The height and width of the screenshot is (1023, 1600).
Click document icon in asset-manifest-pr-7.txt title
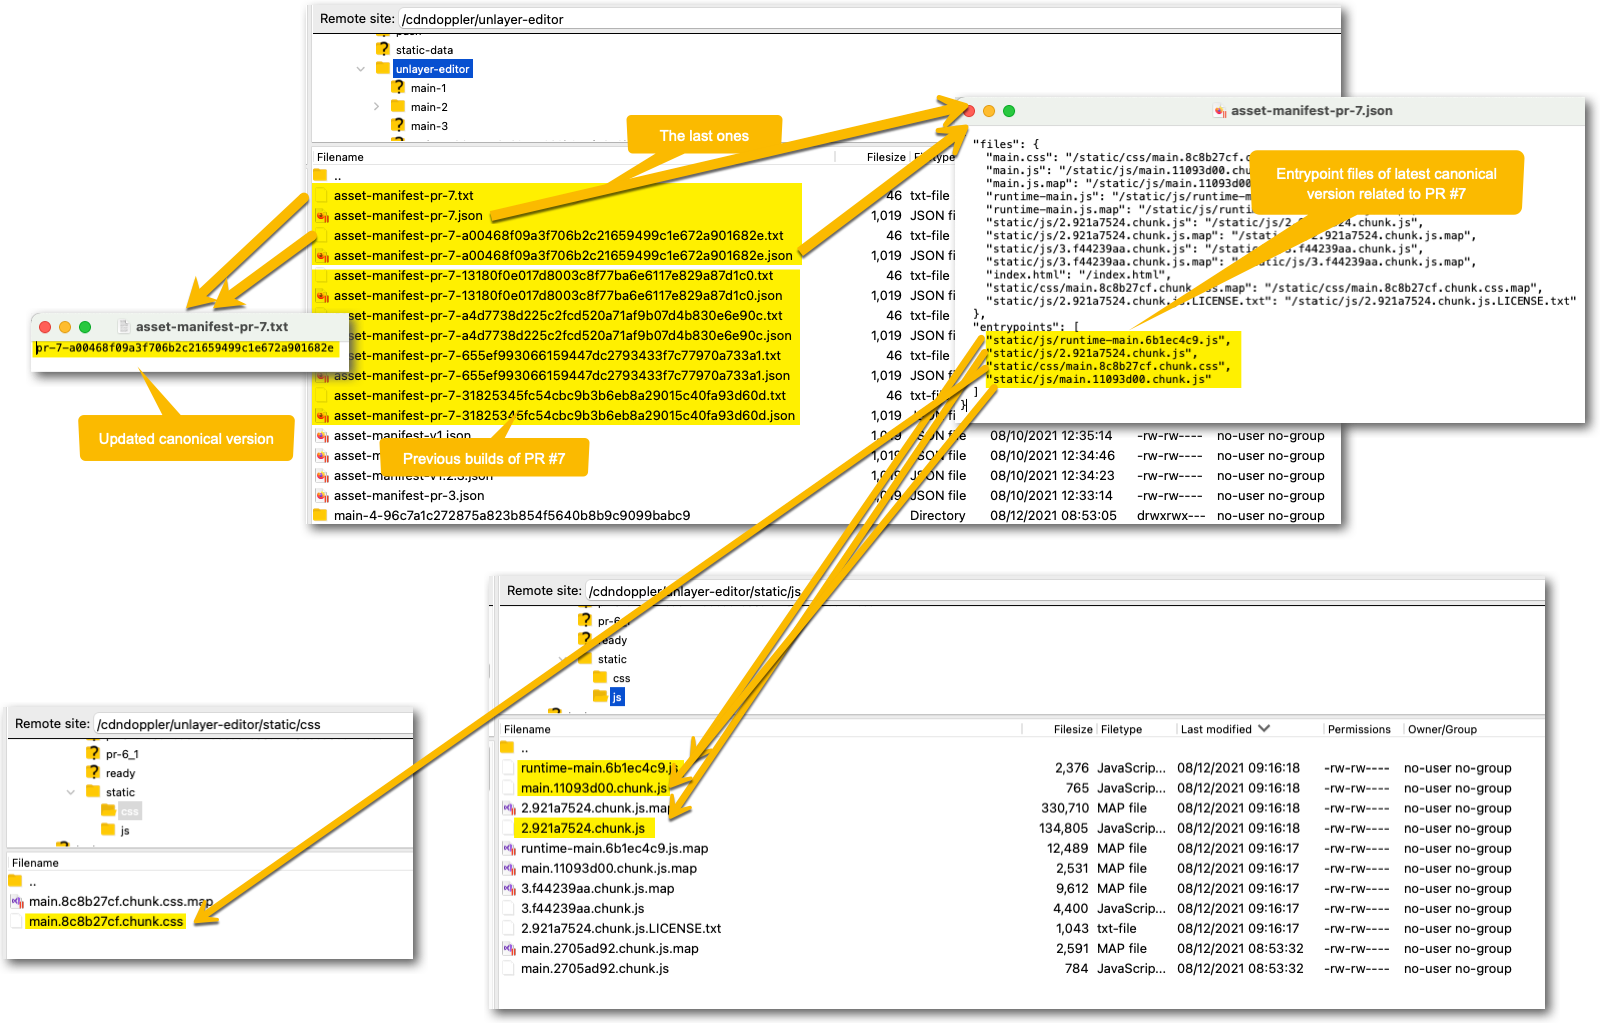[x=125, y=326]
